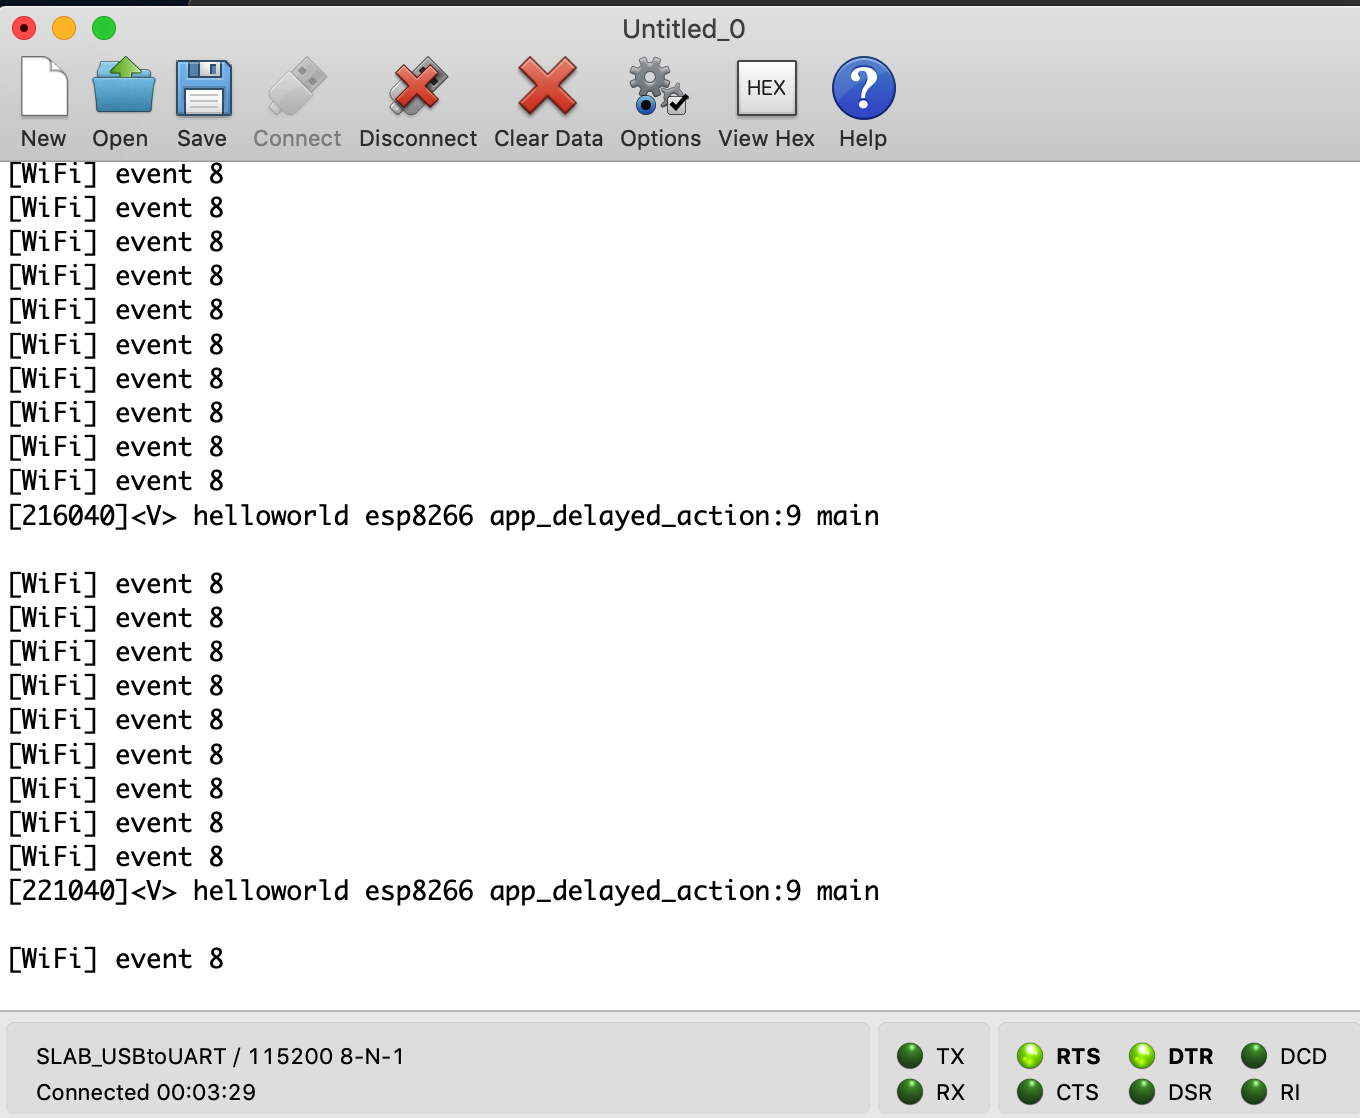Click the greyed Connect USB icon
Image resolution: width=1360 pixels, height=1118 pixels.
pyautogui.click(x=297, y=88)
